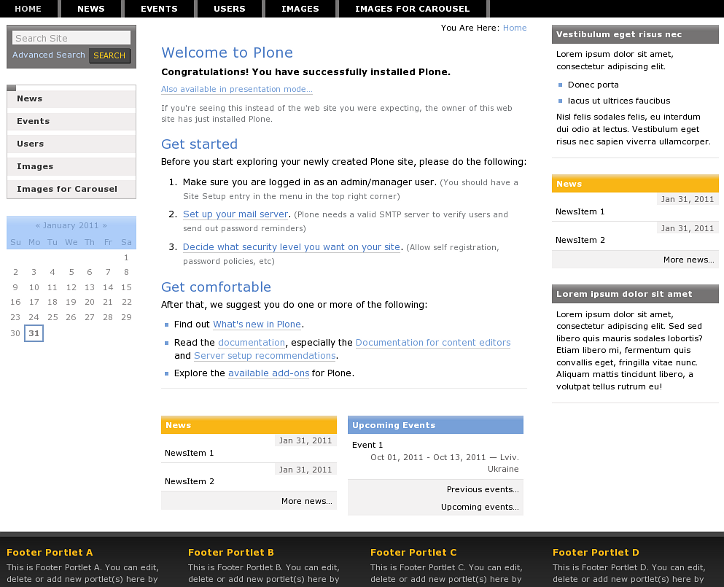Click 'Get started' heading
This screenshot has height=587, width=724.
pos(199,144)
